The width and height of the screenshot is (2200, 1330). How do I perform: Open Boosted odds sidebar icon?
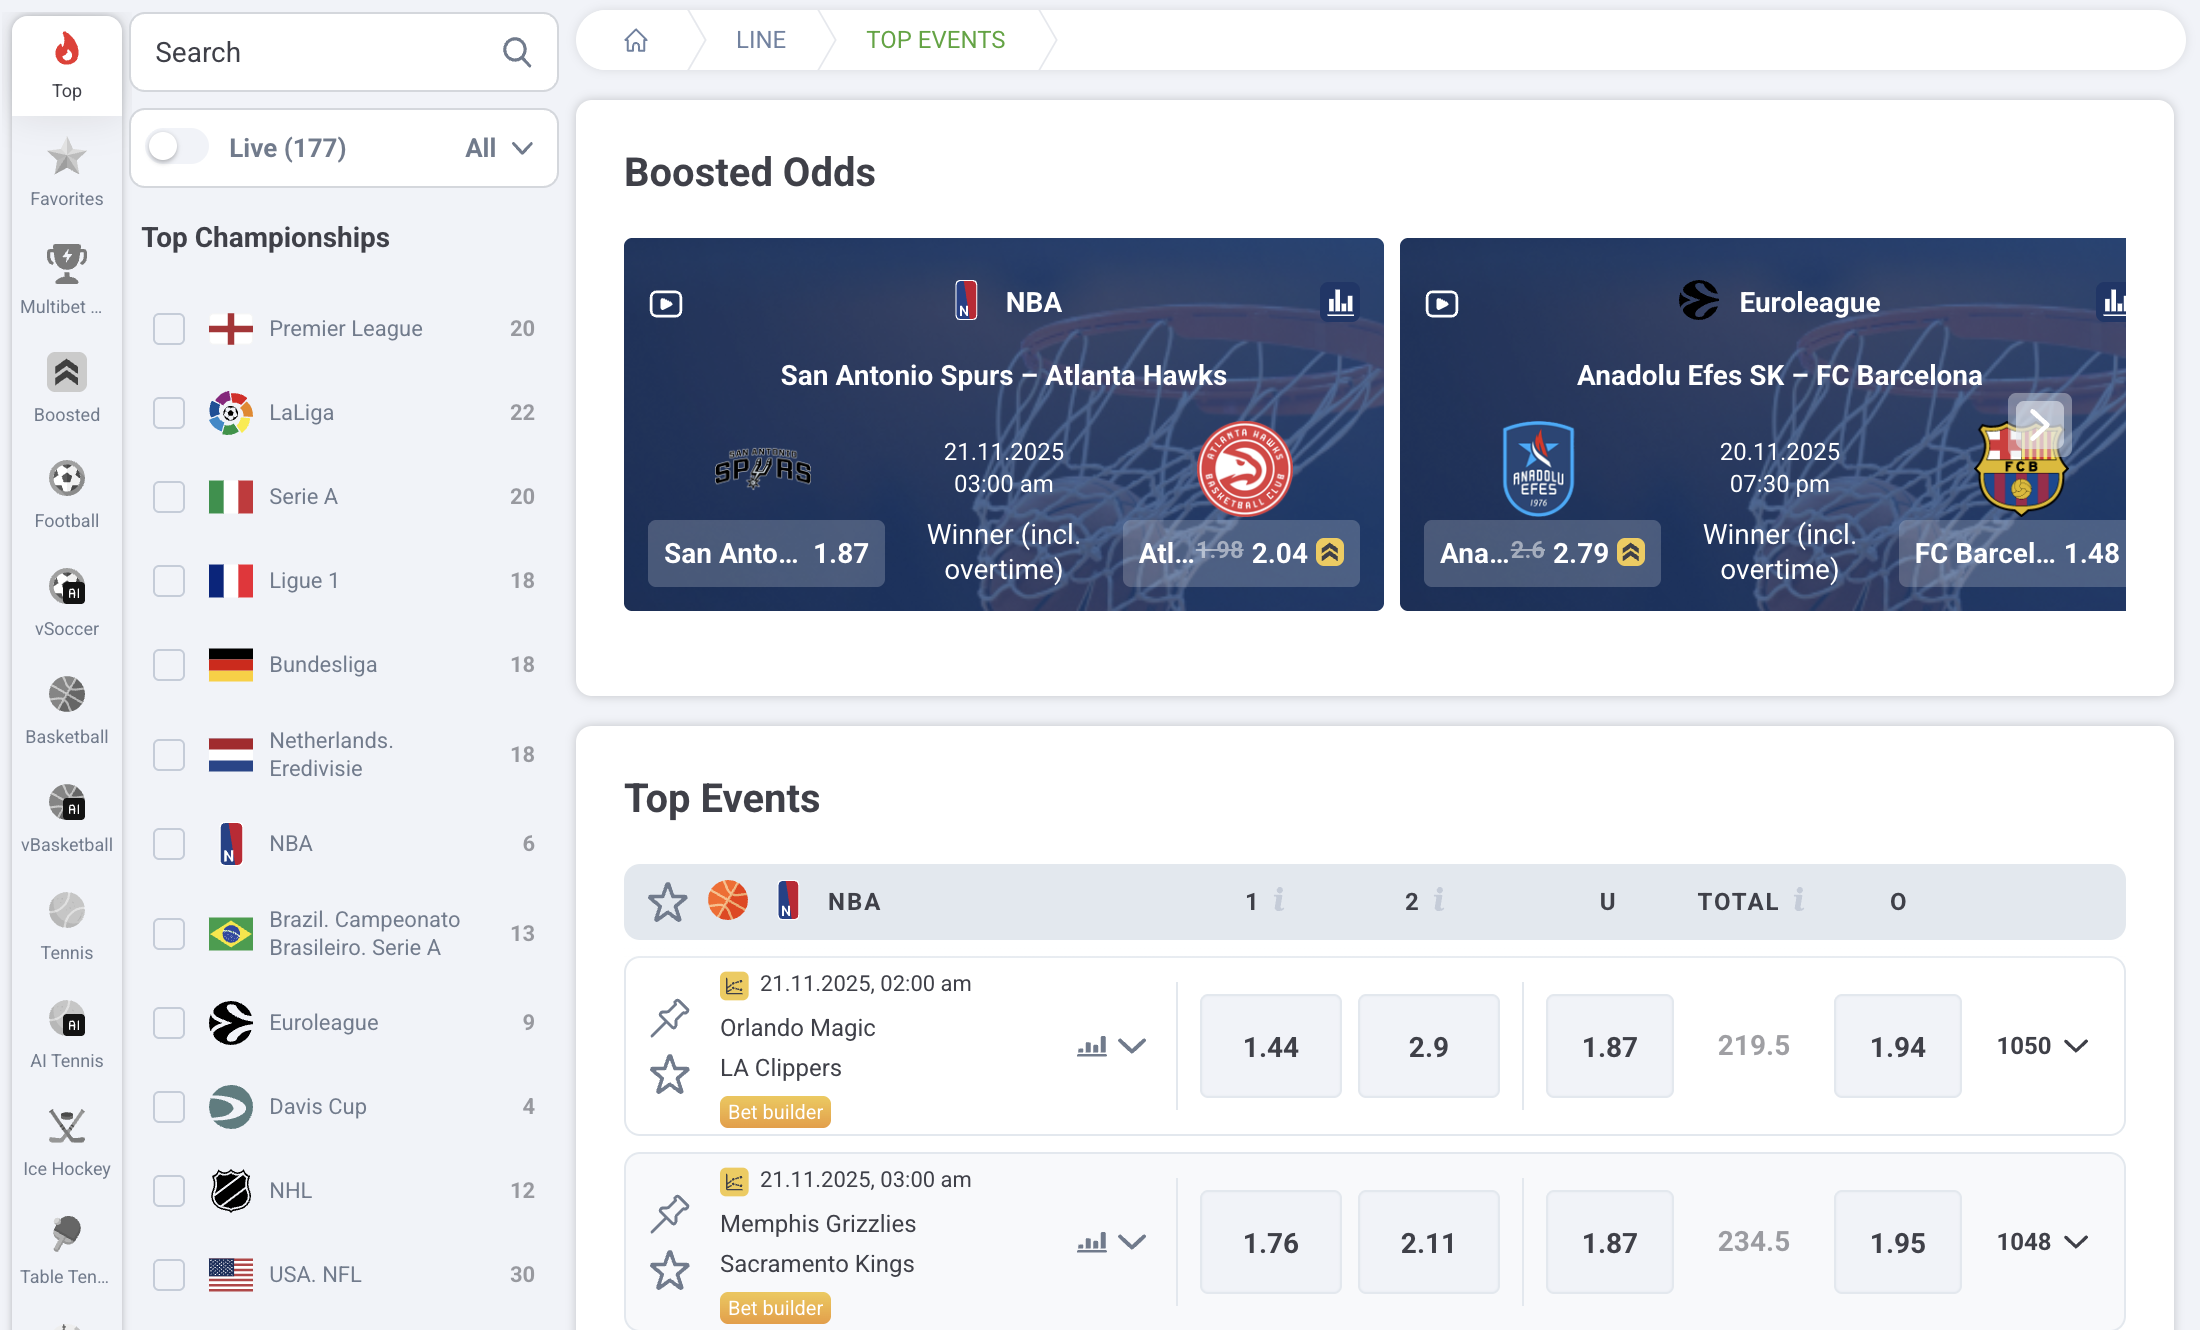[67, 388]
